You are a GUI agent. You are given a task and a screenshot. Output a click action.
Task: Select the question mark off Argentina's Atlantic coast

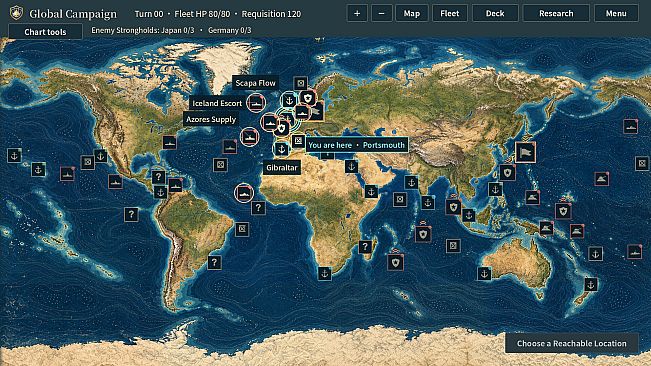point(214,262)
